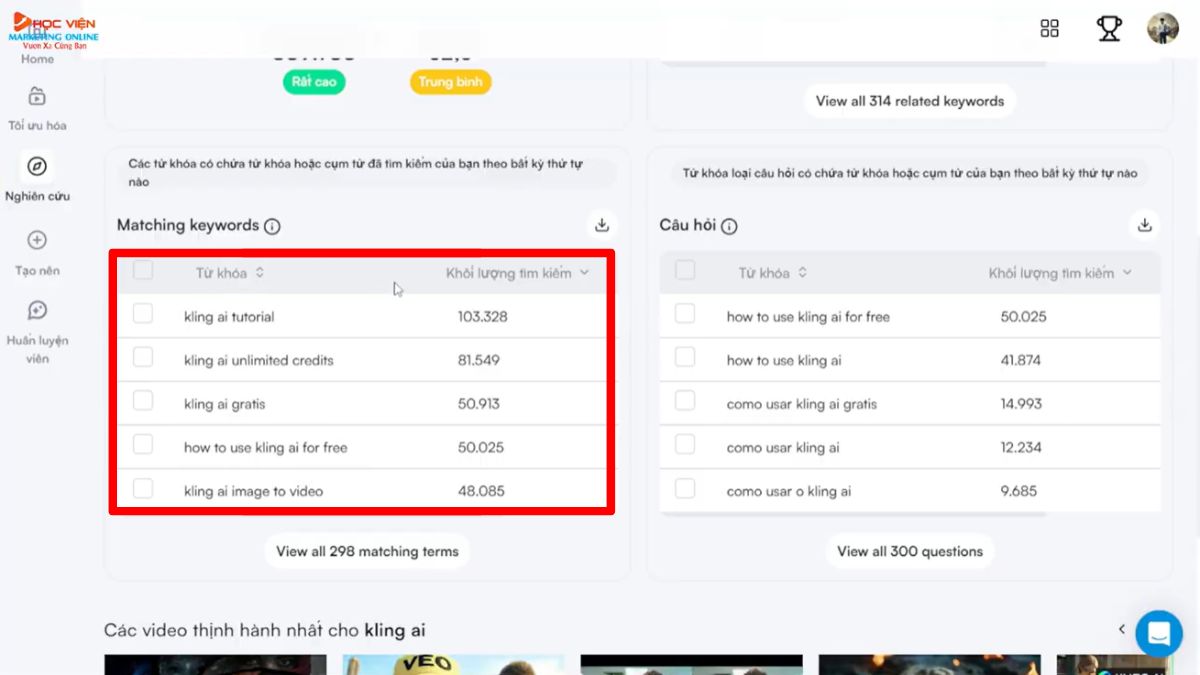Go to Tối ưu hóa in sidebar

[37, 108]
